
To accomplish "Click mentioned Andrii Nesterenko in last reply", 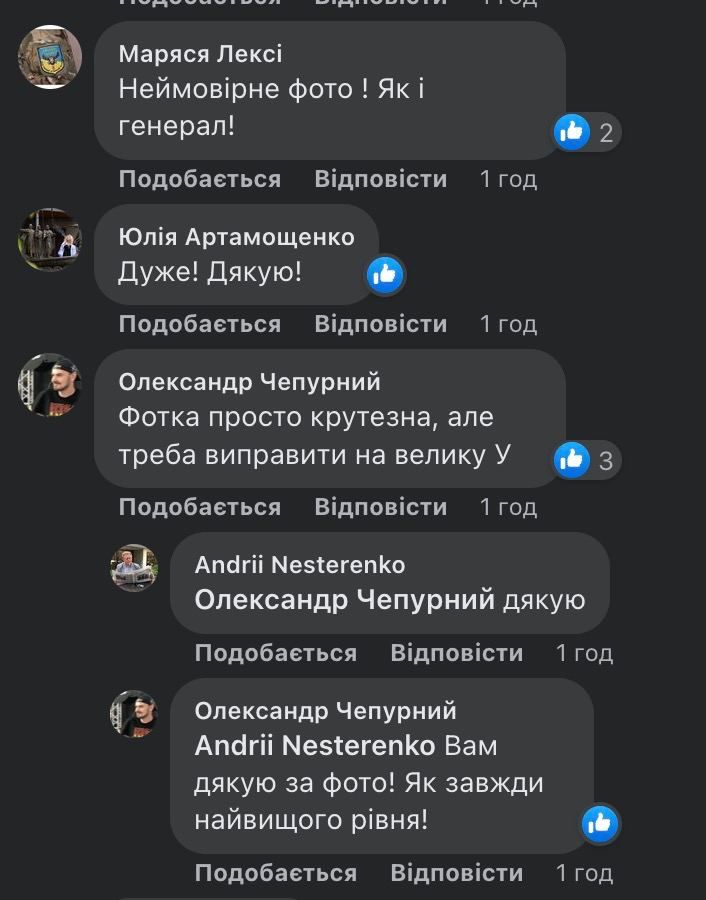I will coord(315,746).
